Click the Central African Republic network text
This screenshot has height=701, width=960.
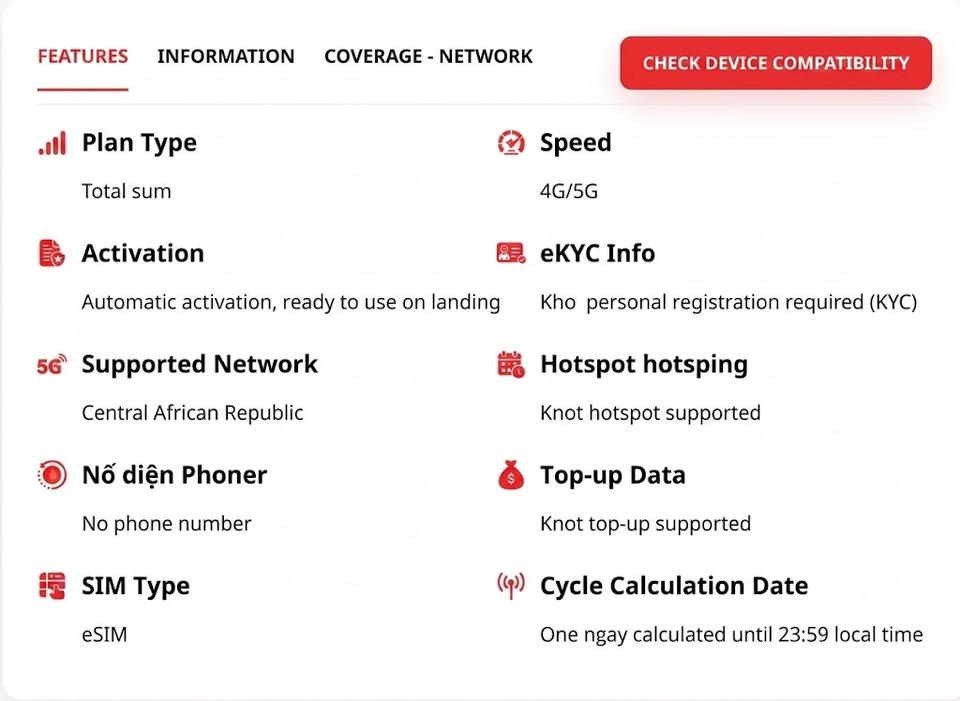click(x=193, y=413)
